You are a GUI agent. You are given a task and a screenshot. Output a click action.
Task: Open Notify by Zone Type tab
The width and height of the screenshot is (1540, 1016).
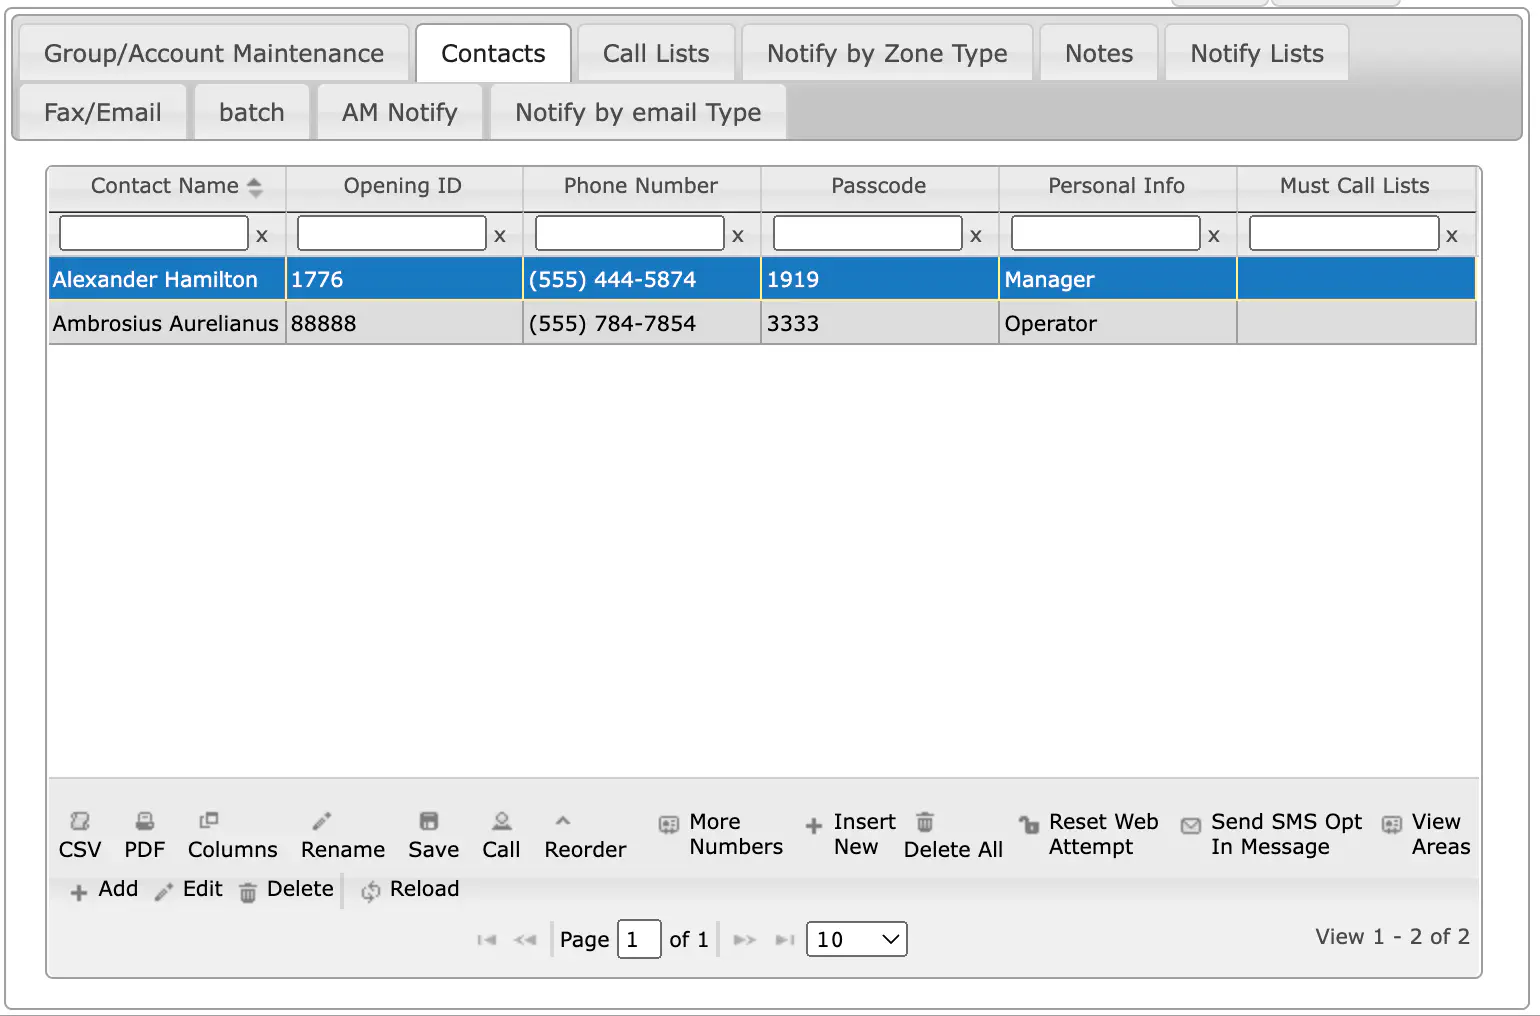click(x=887, y=53)
